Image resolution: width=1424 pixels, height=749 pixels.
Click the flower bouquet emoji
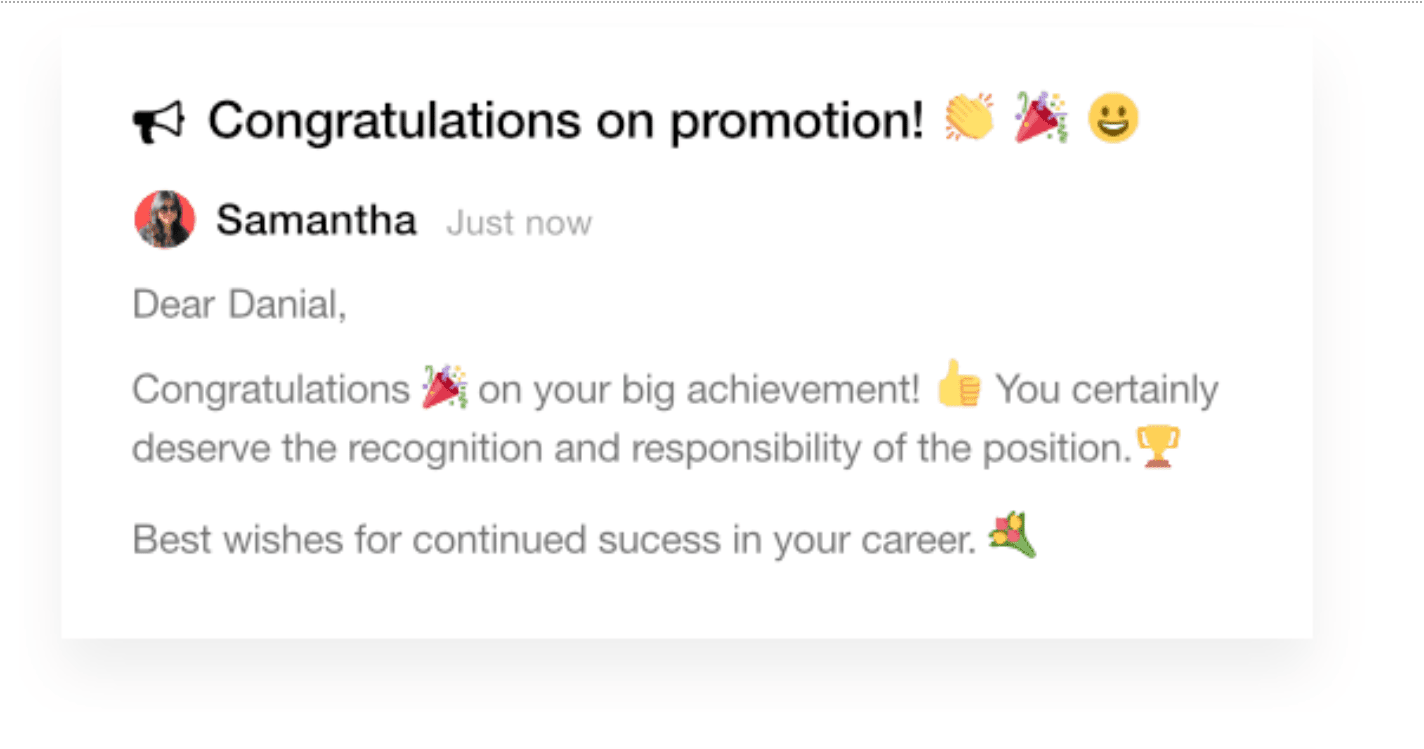click(x=1012, y=535)
